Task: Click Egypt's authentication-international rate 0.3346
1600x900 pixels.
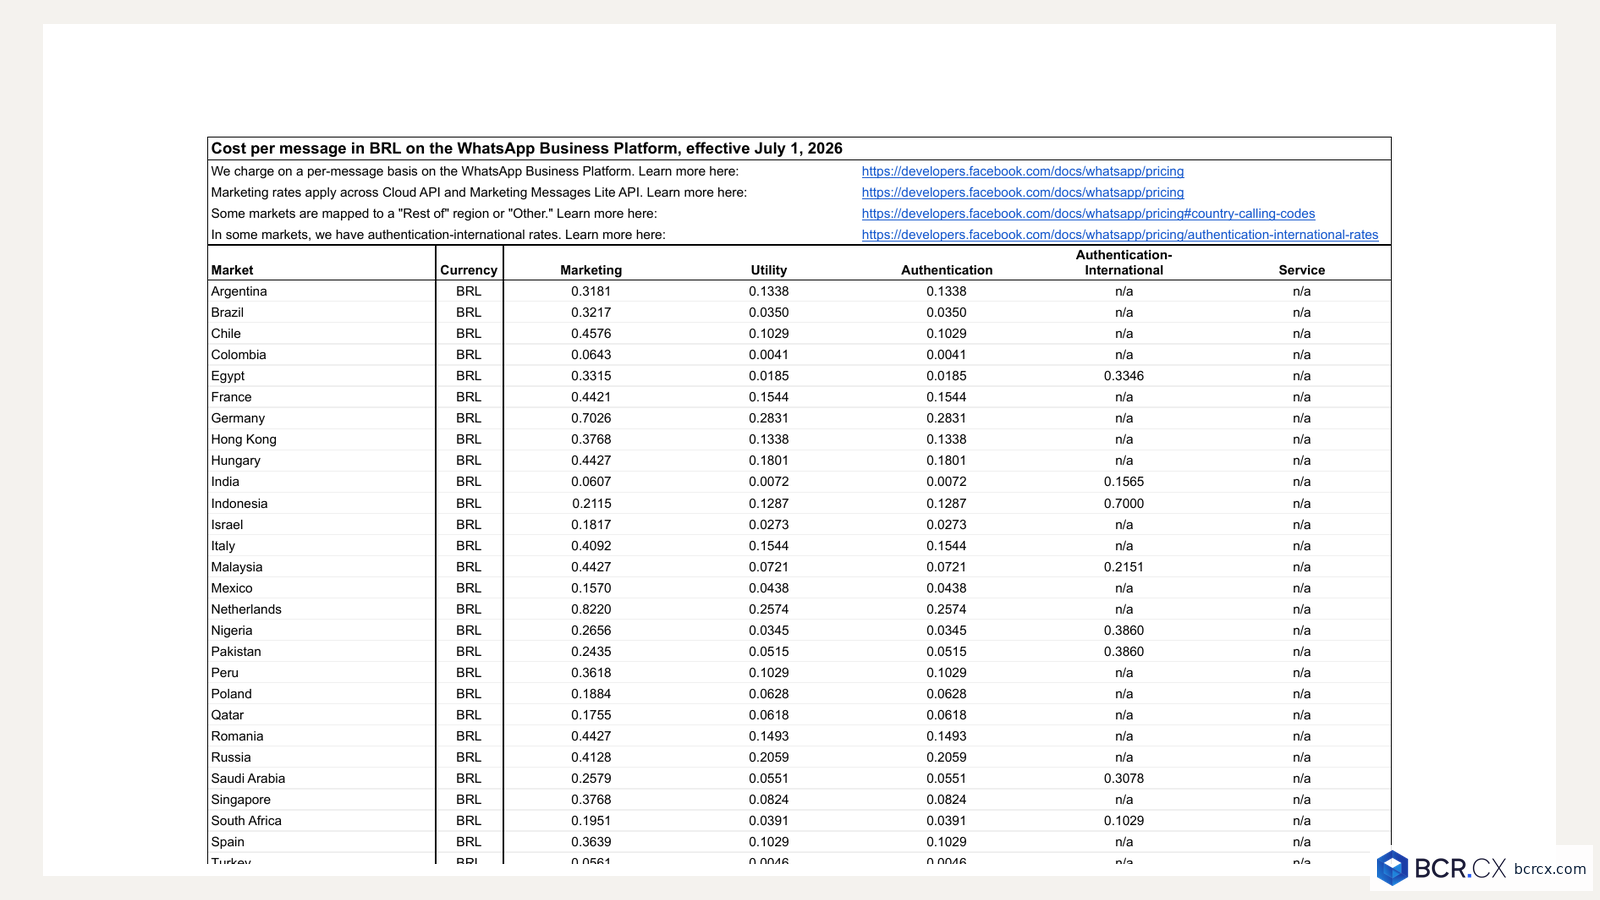Action: (x=1124, y=376)
